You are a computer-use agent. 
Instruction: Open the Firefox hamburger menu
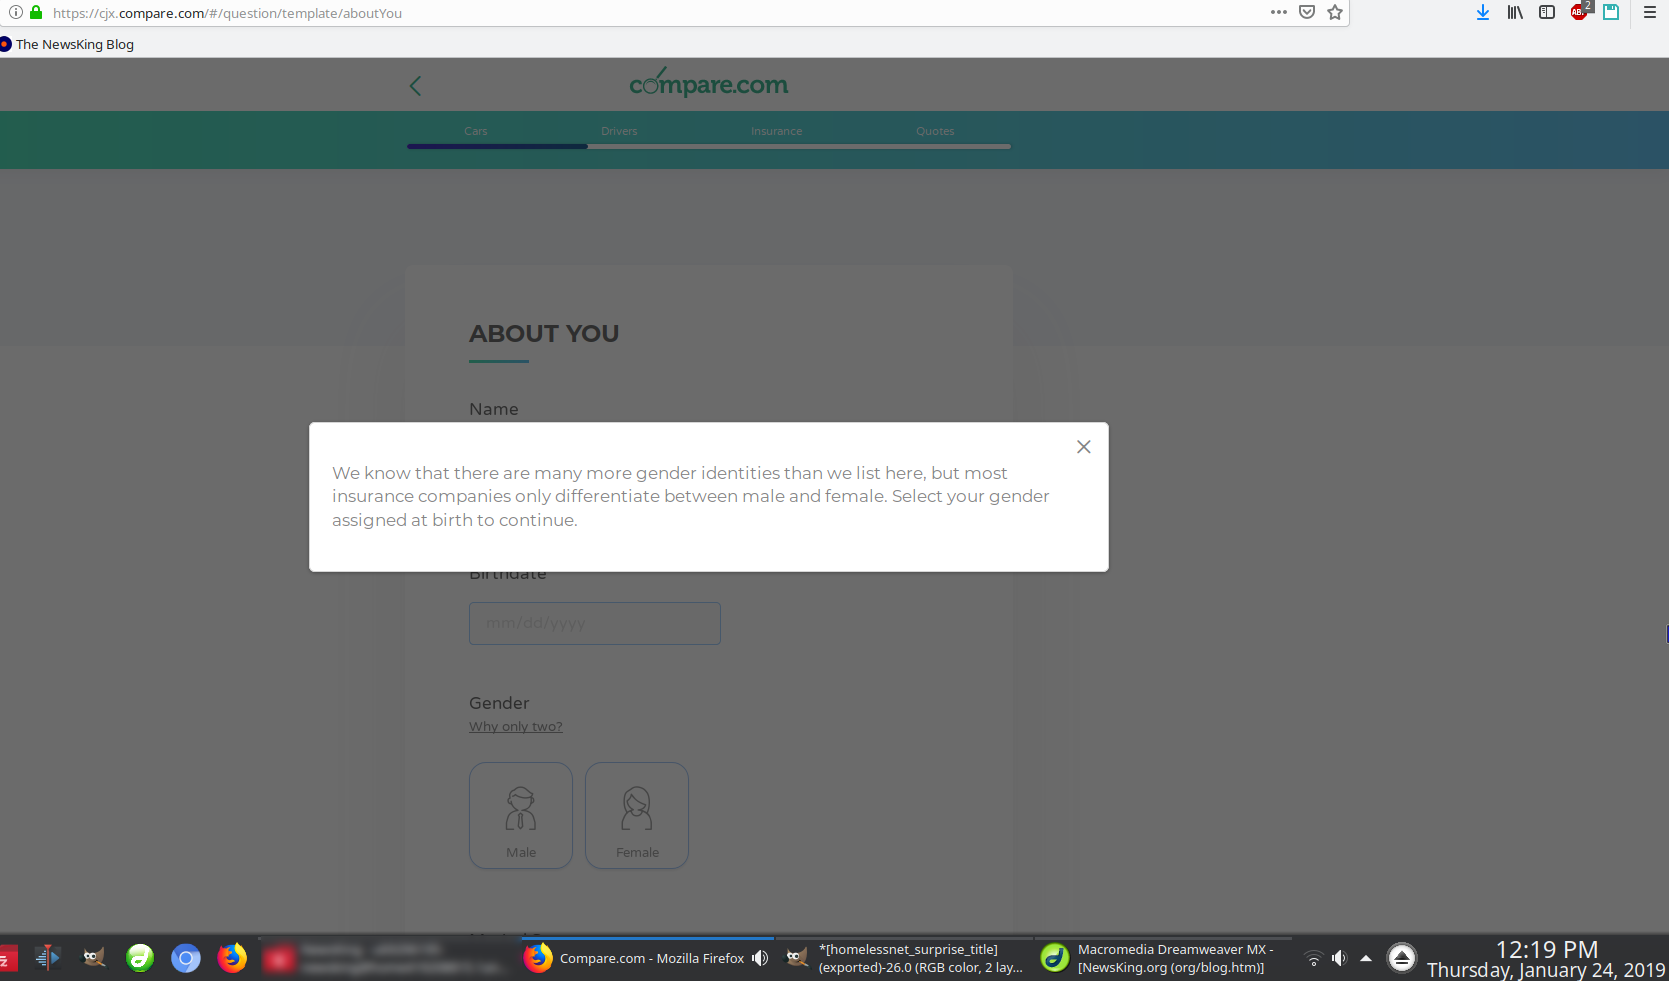[1650, 13]
